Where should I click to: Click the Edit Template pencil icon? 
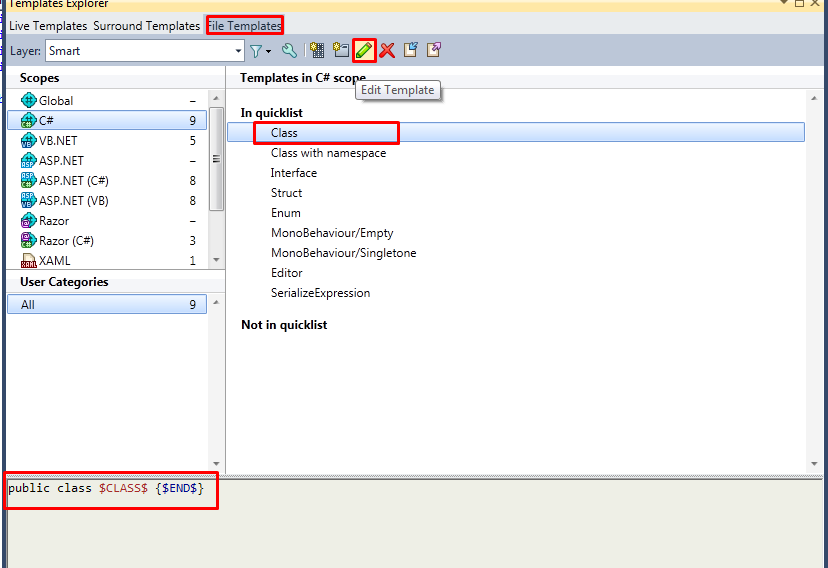coord(364,50)
